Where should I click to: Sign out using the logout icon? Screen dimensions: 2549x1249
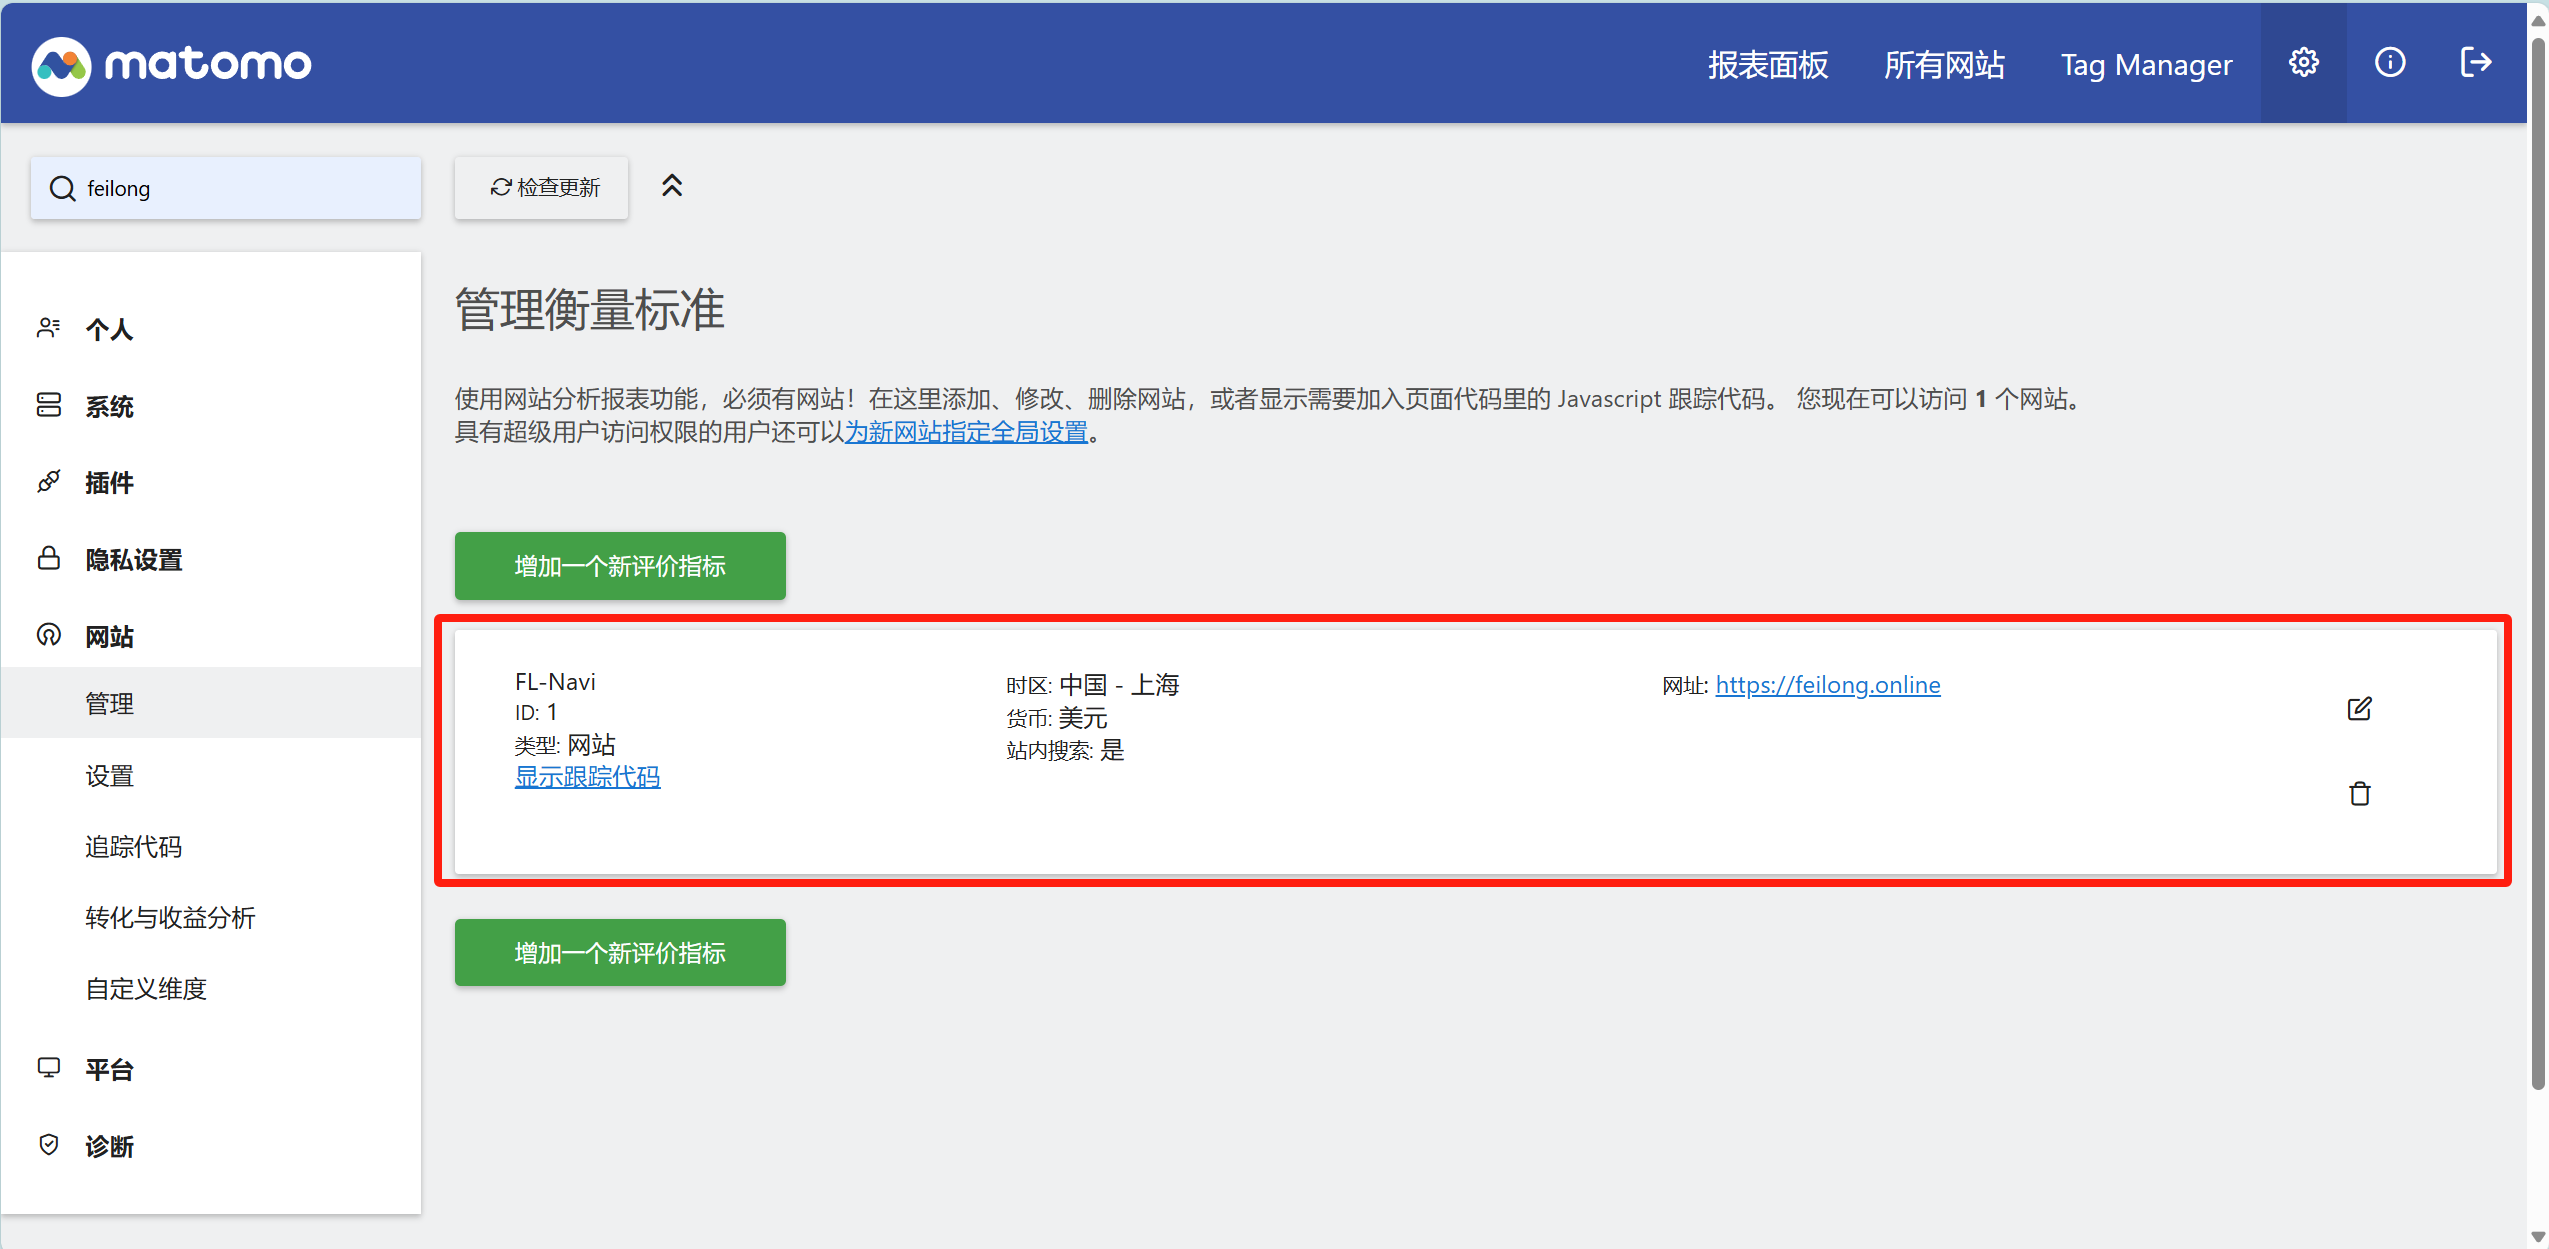(2475, 63)
